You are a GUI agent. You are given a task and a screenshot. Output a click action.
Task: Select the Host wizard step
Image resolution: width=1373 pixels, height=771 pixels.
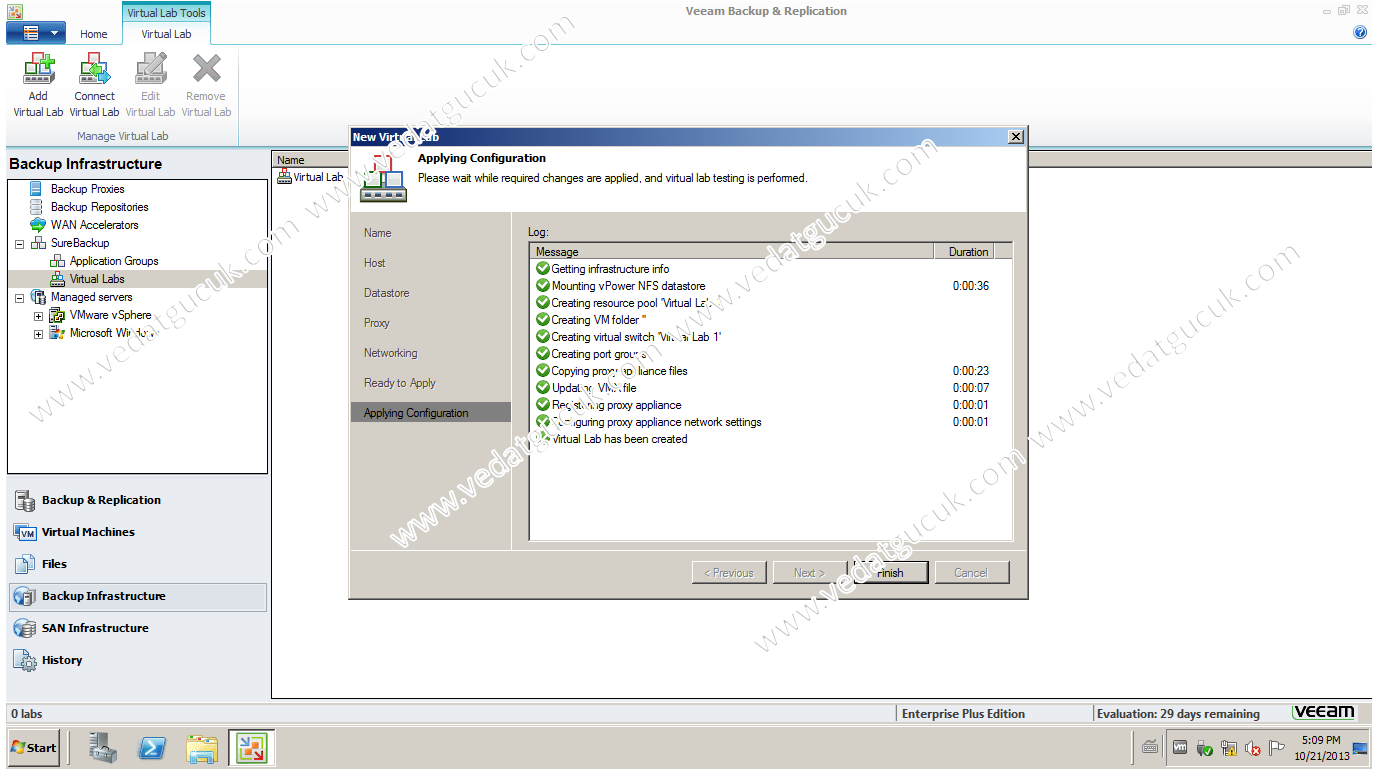[375, 263]
